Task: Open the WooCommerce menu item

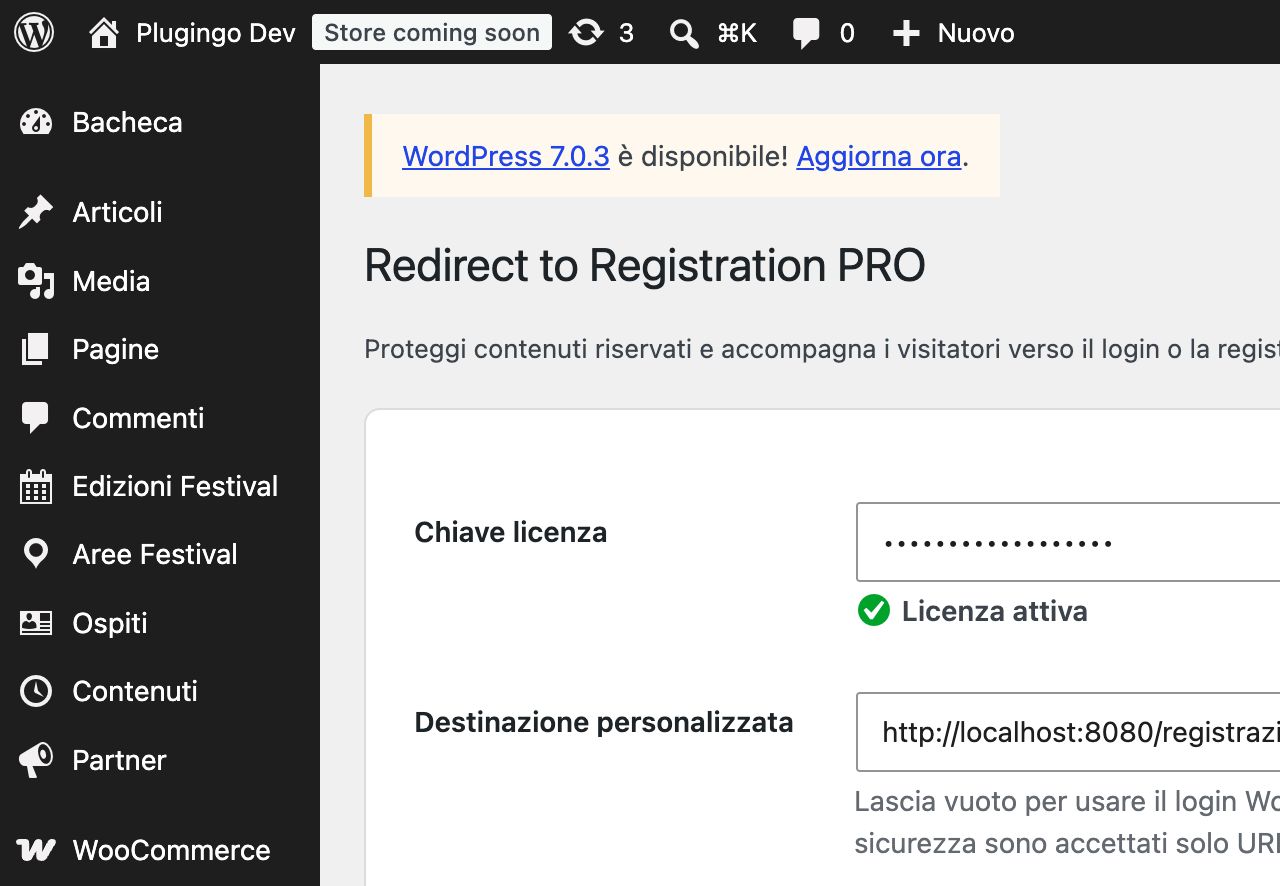Action: point(160,850)
